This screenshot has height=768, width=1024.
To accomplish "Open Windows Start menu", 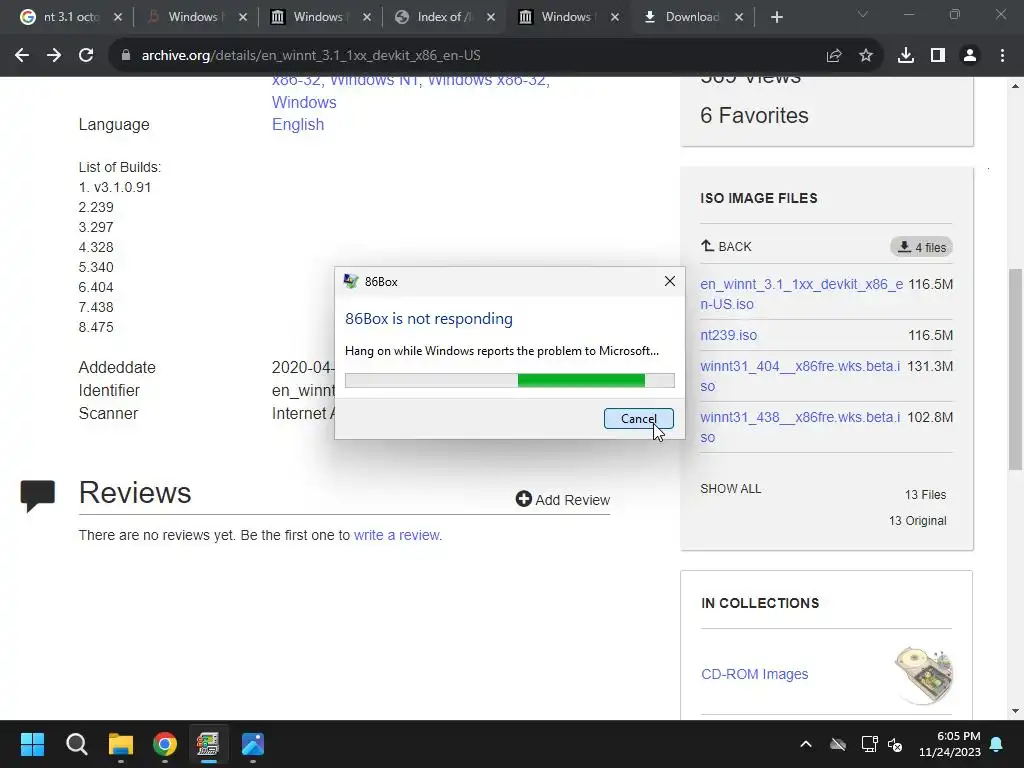I will [32, 744].
